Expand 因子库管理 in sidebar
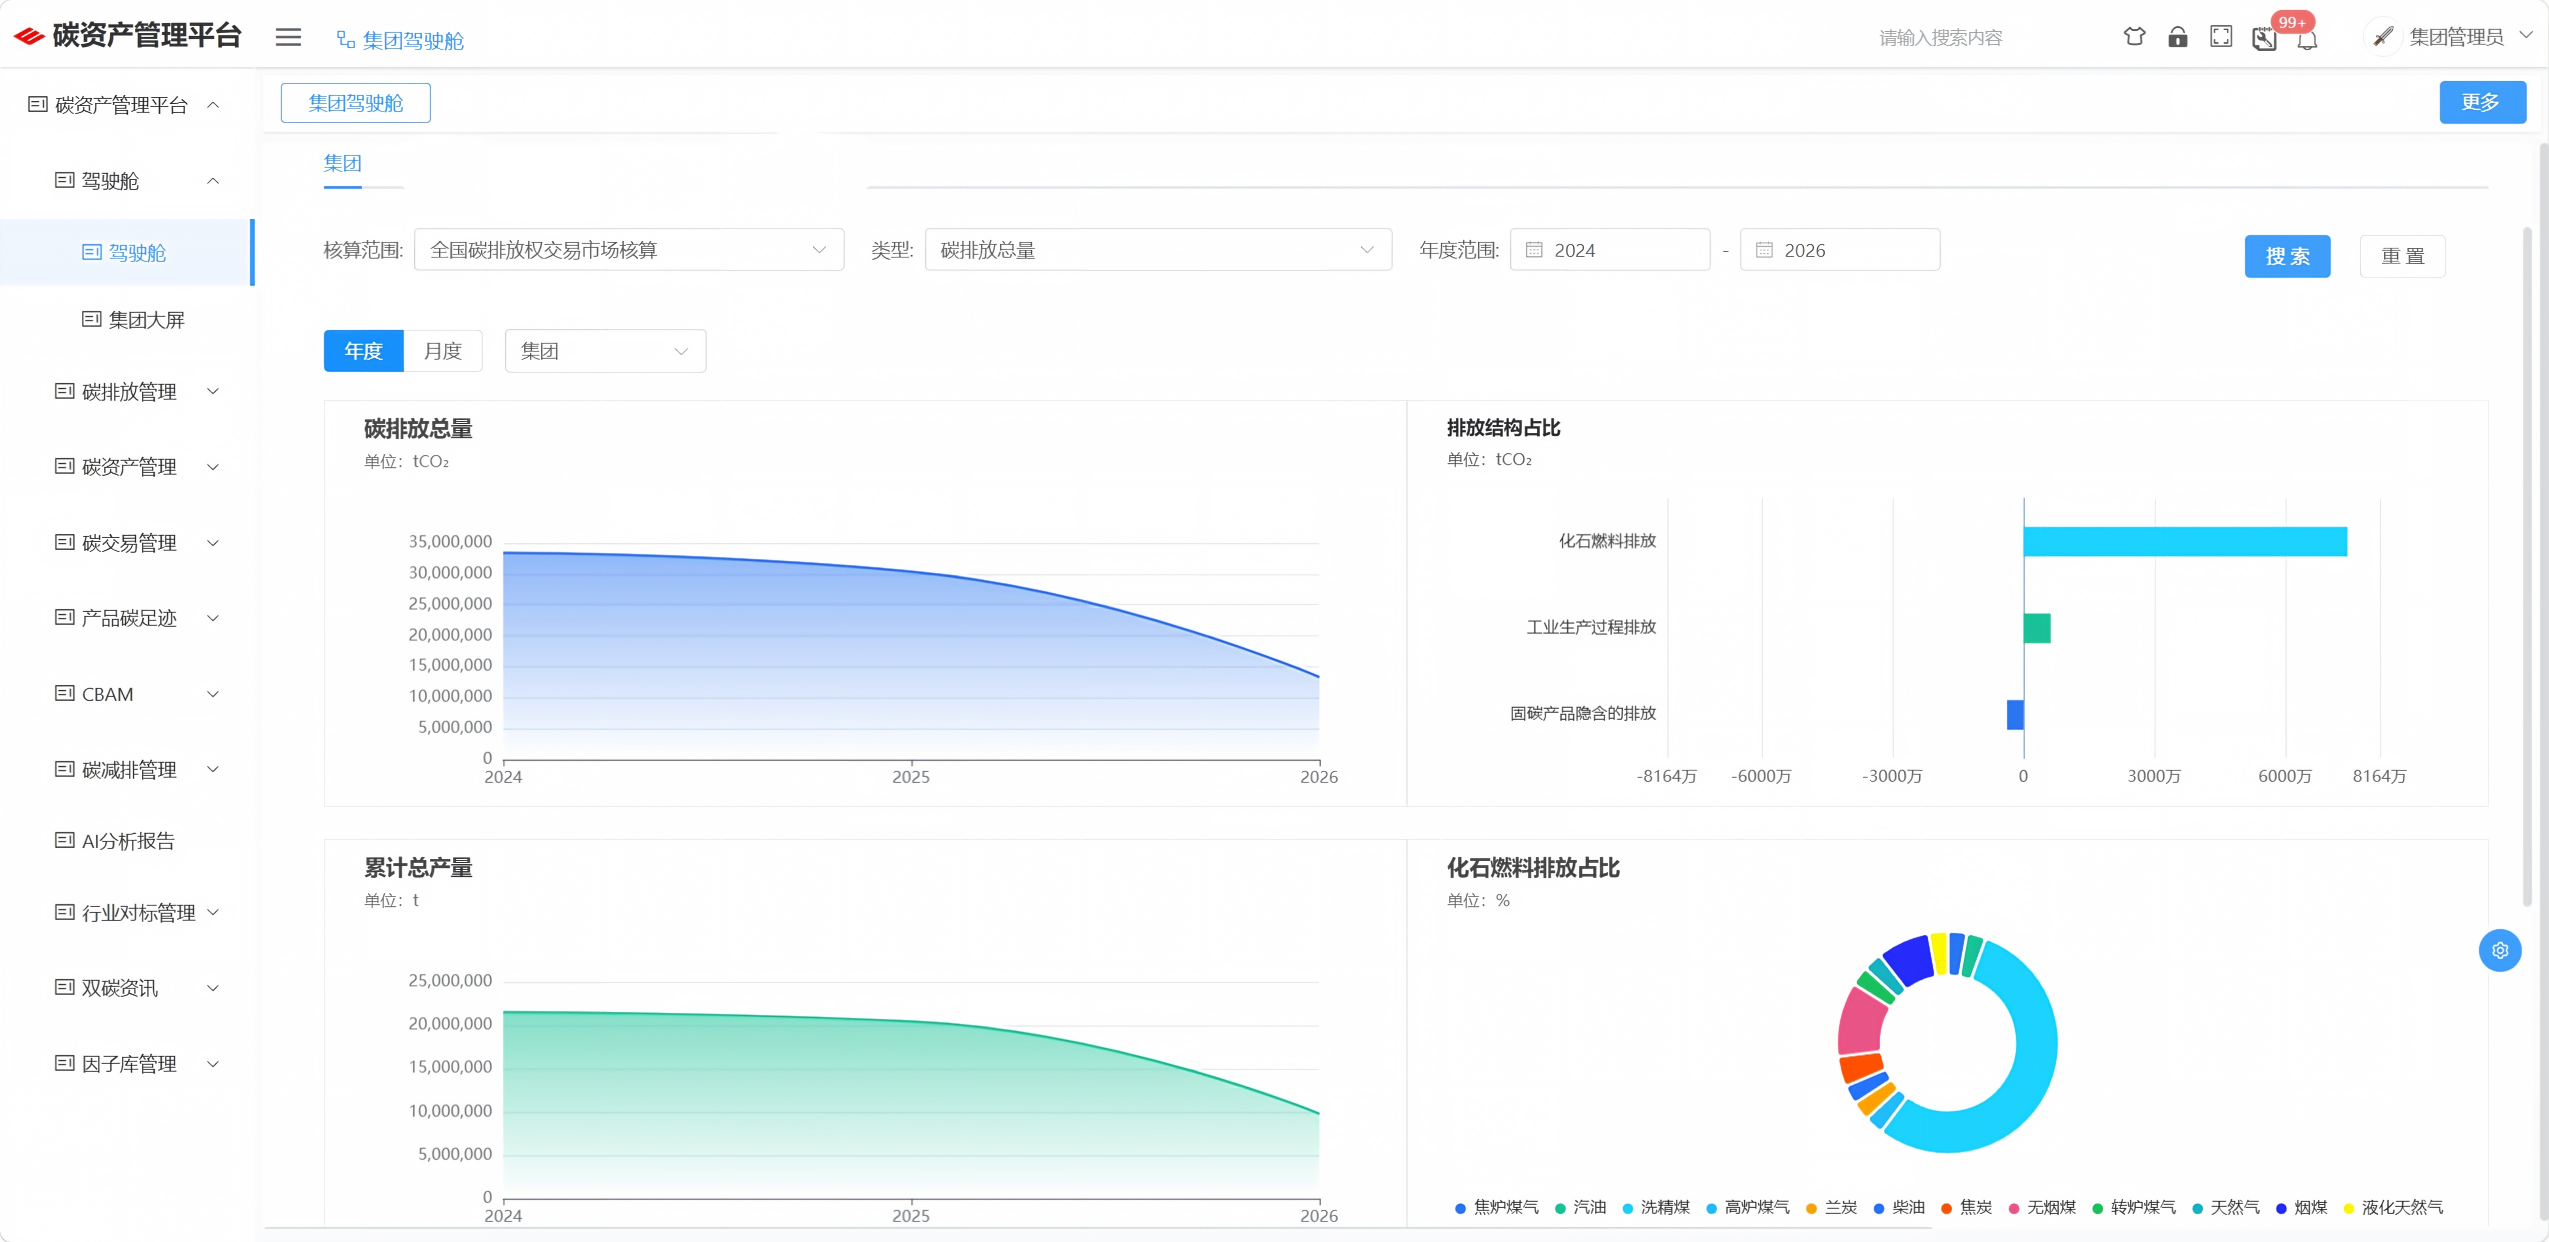 click(127, 1064)
